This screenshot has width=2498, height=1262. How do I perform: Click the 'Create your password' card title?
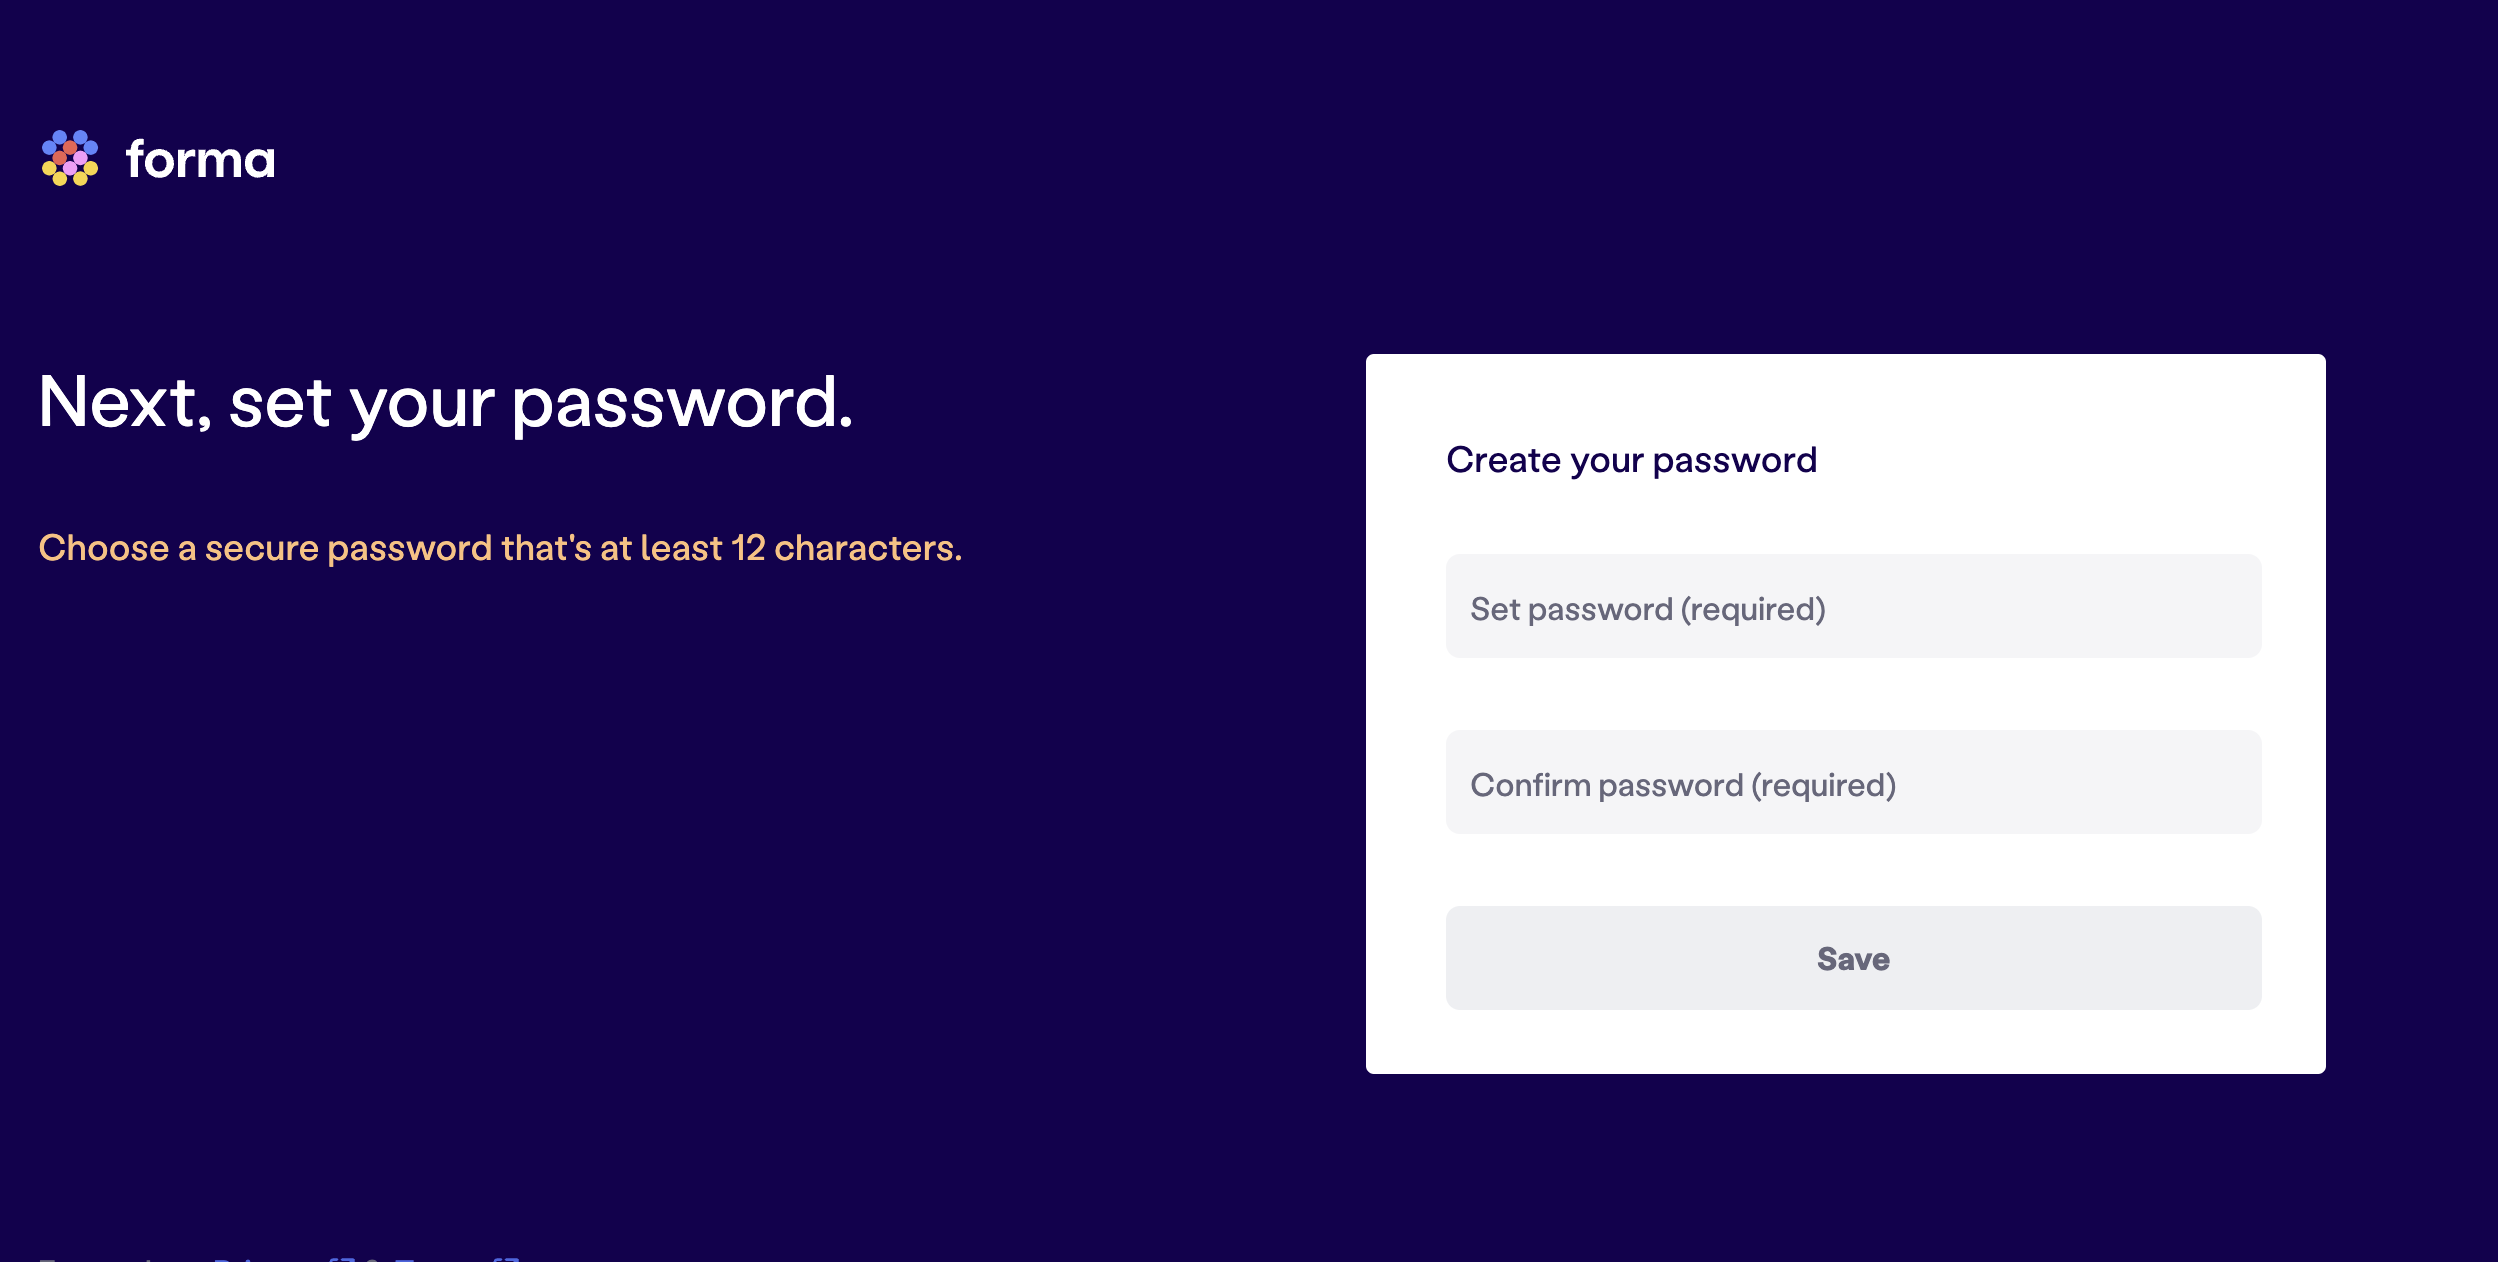[1631, 460]
